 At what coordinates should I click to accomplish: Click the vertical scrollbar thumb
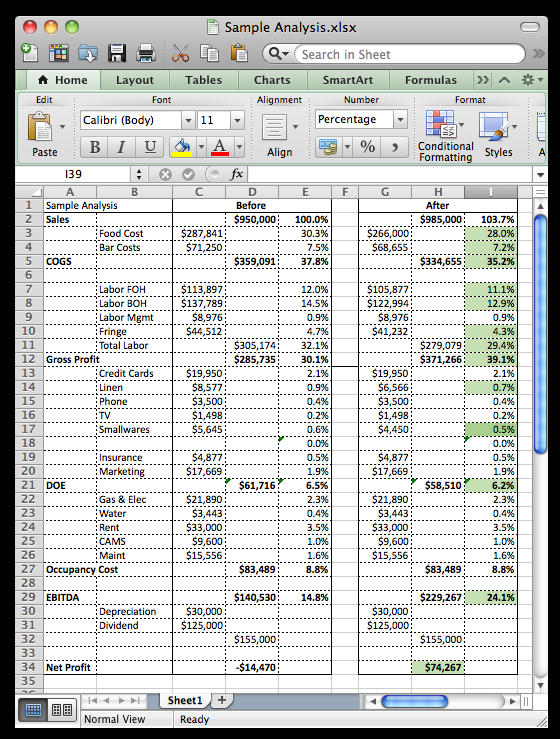pos(540,334)
